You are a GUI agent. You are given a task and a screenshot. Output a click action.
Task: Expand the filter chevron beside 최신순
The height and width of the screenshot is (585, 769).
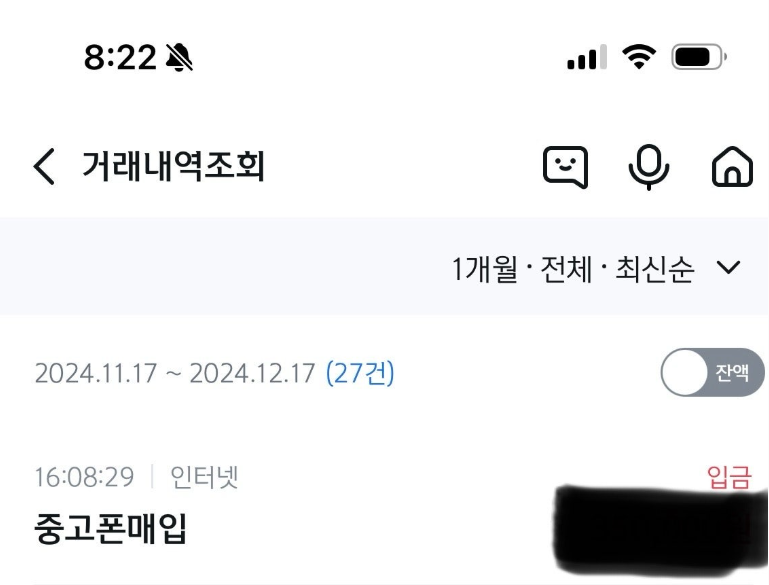728,267
